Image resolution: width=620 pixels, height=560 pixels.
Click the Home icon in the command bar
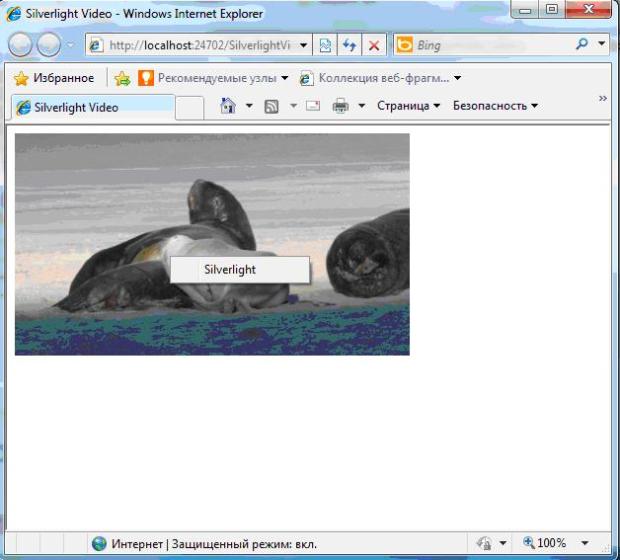(x=228, y=106)
